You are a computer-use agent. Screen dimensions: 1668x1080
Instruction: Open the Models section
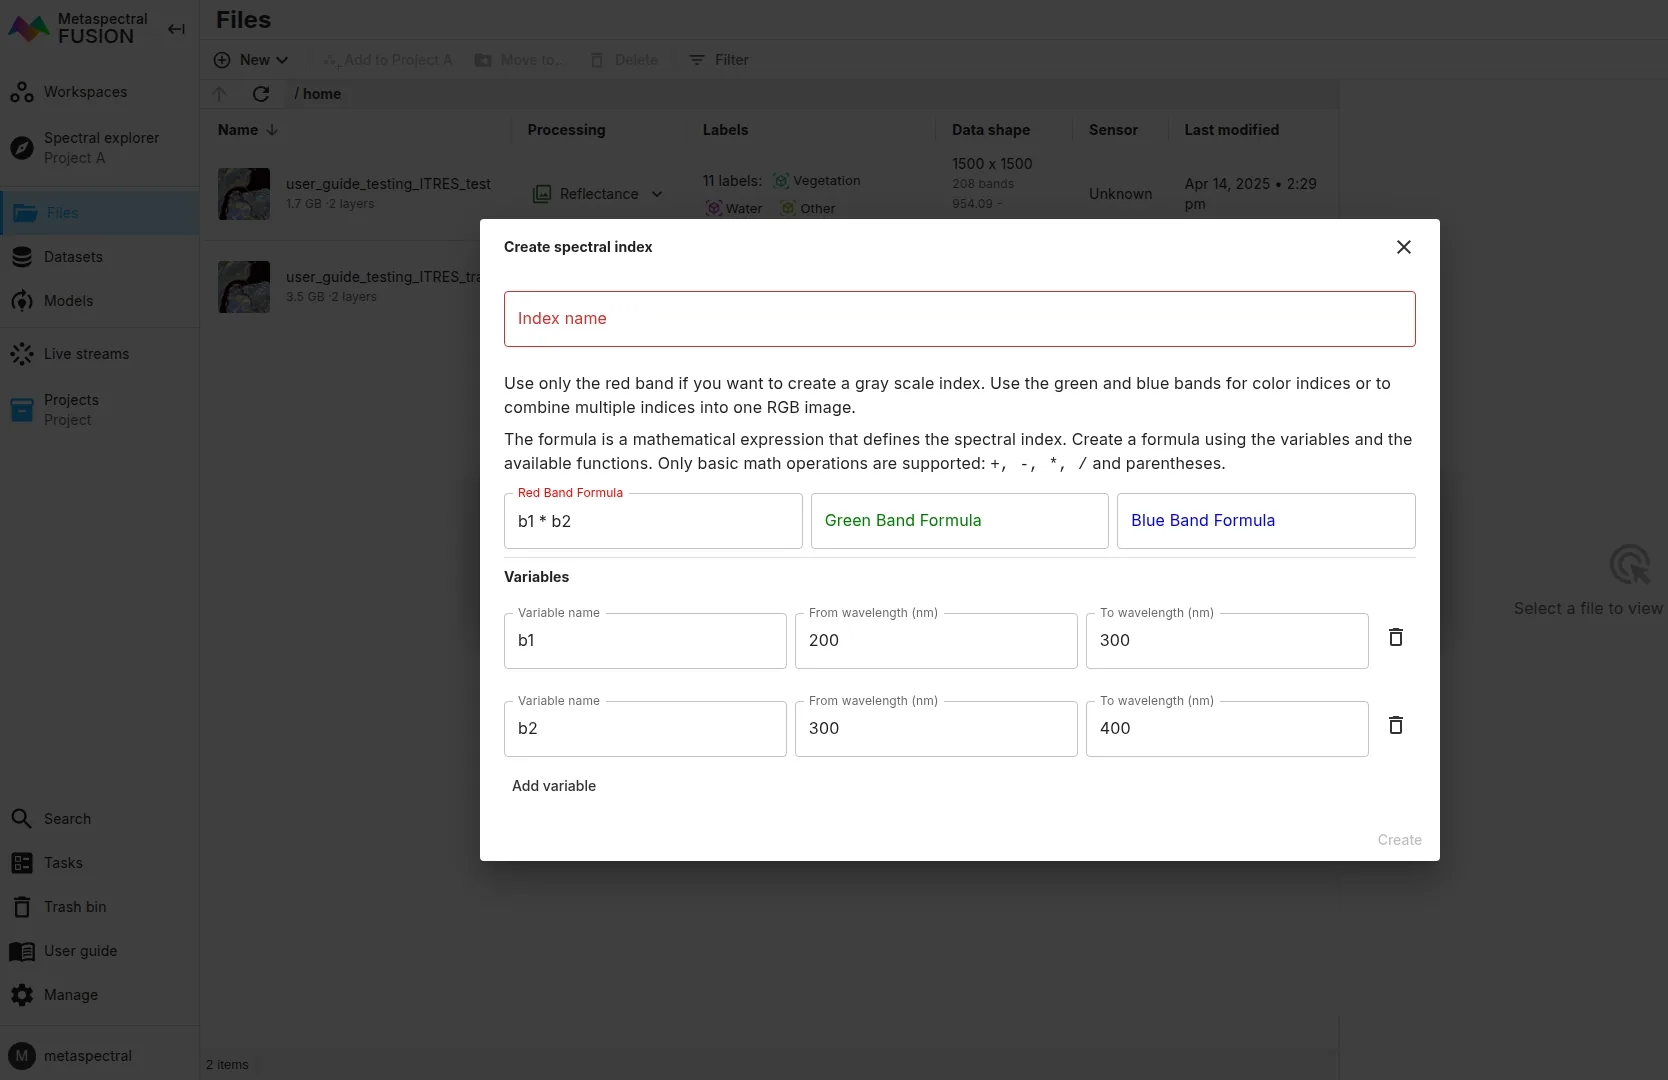68,301
